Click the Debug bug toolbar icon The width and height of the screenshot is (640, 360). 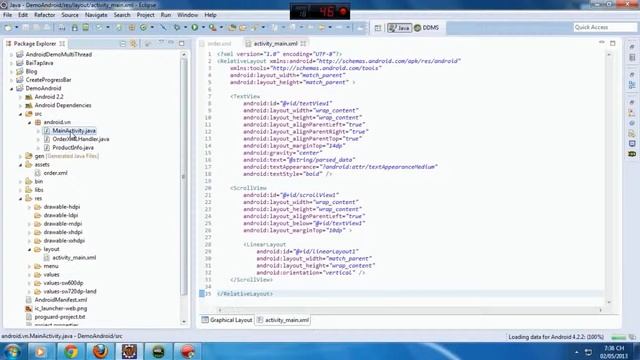[177, 27]
